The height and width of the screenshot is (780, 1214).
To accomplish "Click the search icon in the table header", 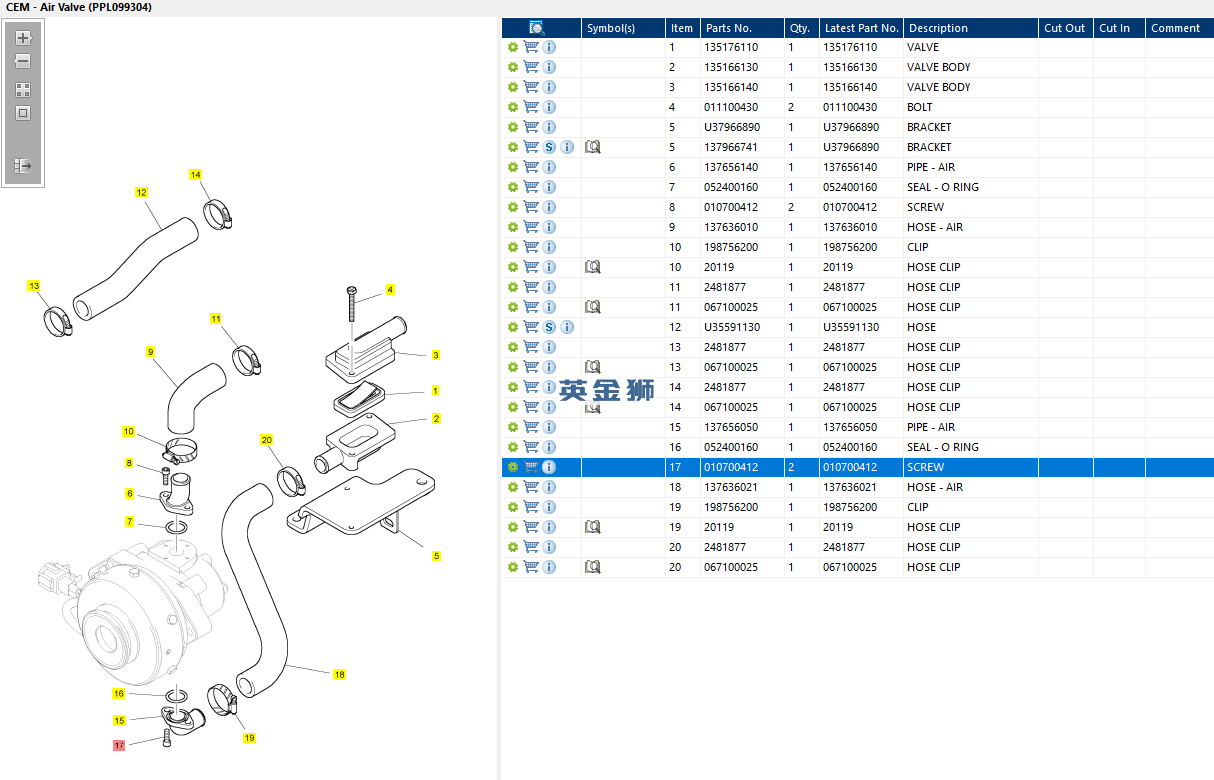I will 537,28.
